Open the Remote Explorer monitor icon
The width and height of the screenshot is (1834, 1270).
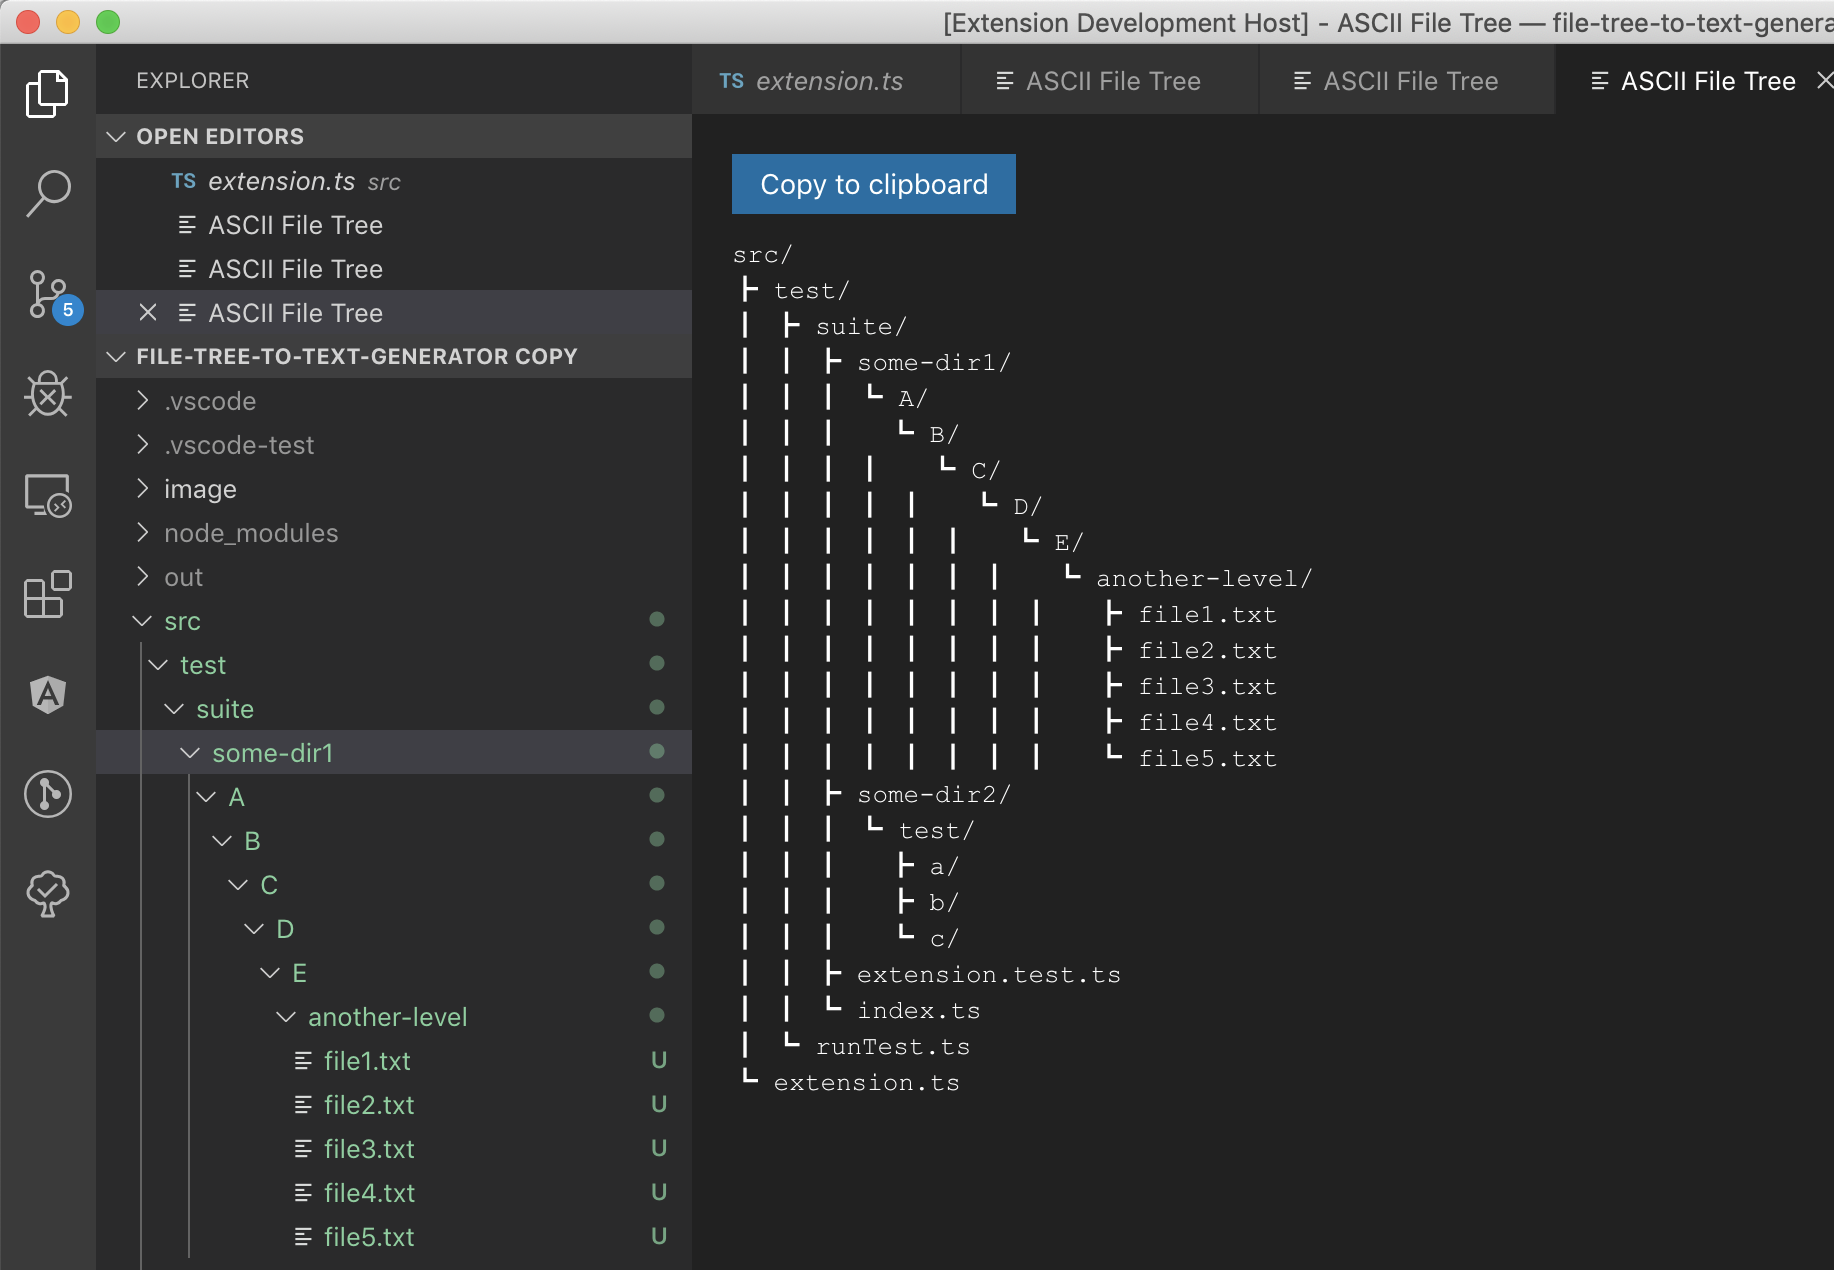pos(47,495)
